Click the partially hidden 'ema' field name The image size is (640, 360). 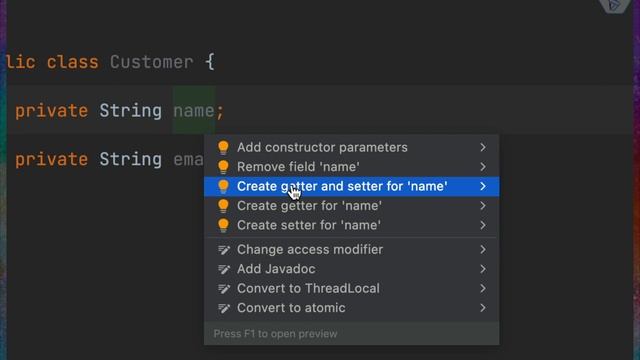(x=189, y=160)
